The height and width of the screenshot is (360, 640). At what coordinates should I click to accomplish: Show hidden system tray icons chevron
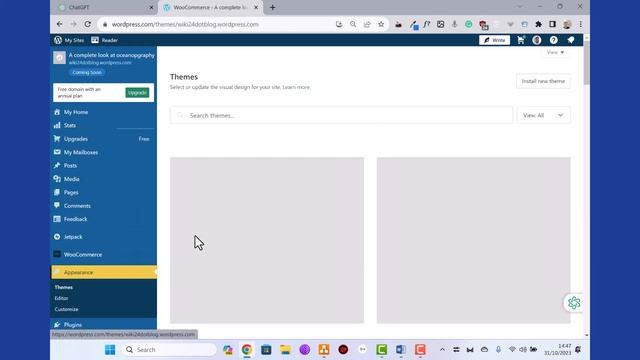[x=442, y=350]
